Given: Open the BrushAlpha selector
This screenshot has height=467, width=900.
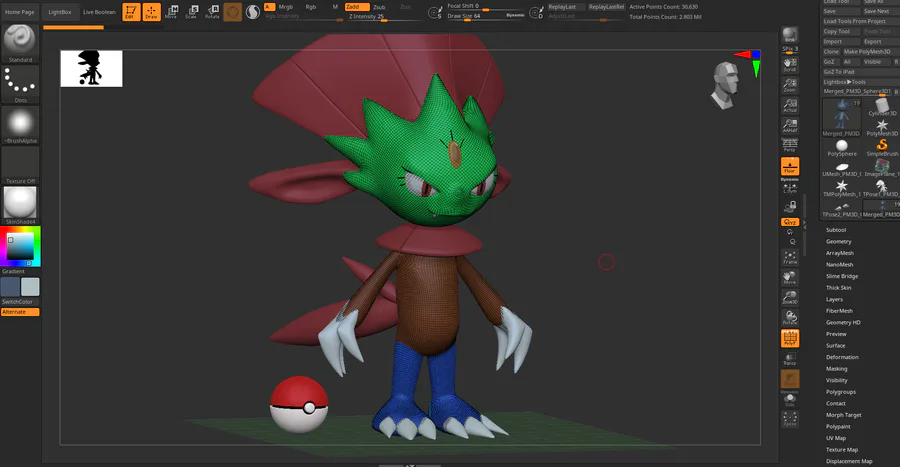Looking at the screenshot, I should 20,124.
